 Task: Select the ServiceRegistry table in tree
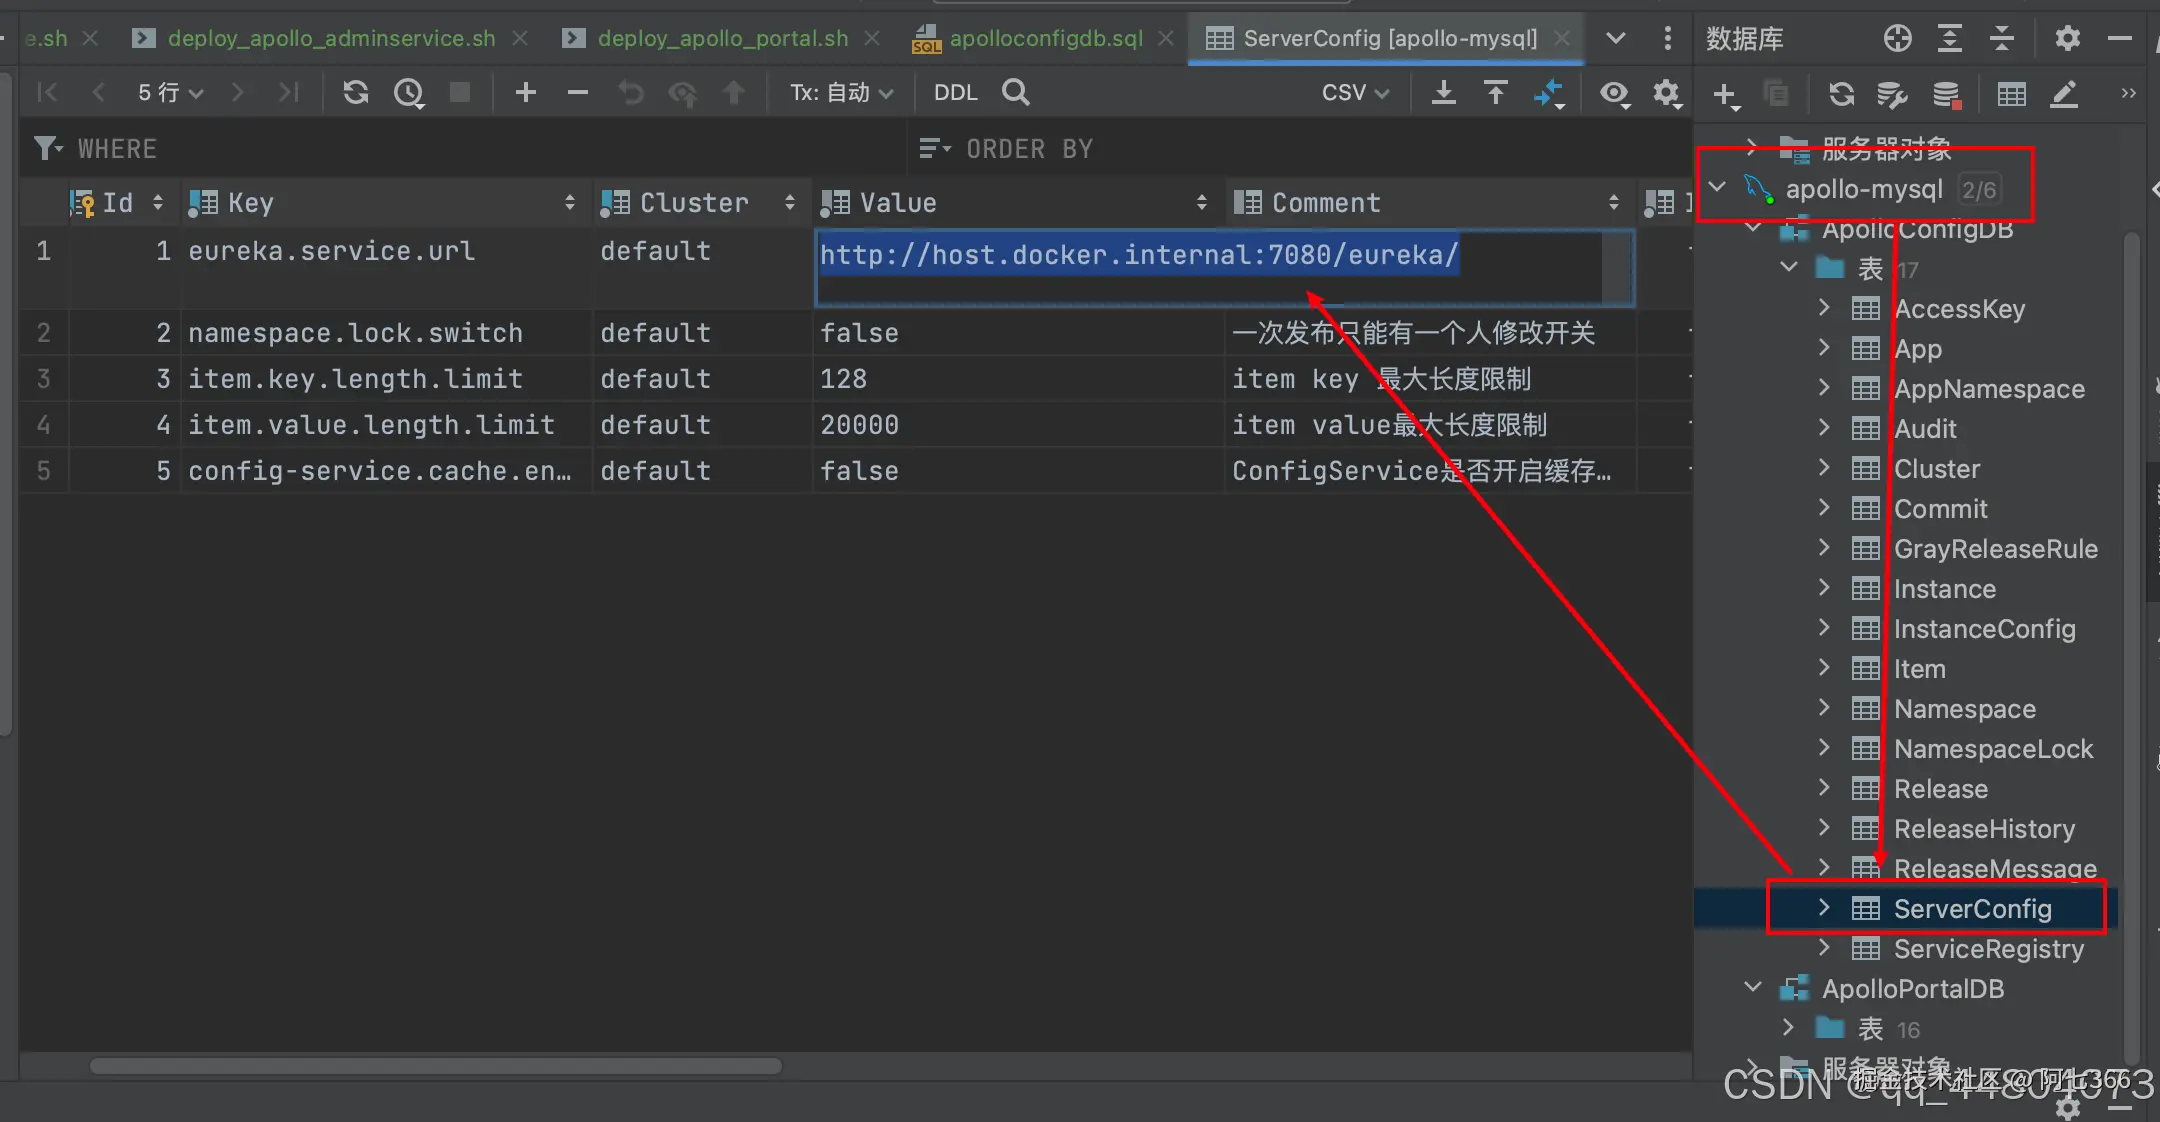(x=1988, y=949)
